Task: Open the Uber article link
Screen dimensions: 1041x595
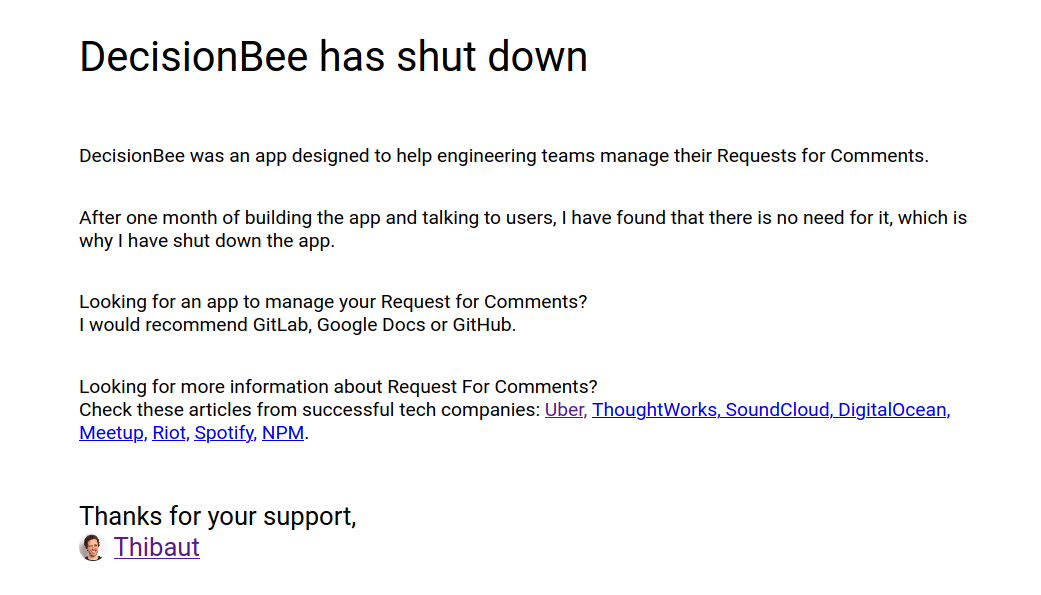Action: point(565,410)
